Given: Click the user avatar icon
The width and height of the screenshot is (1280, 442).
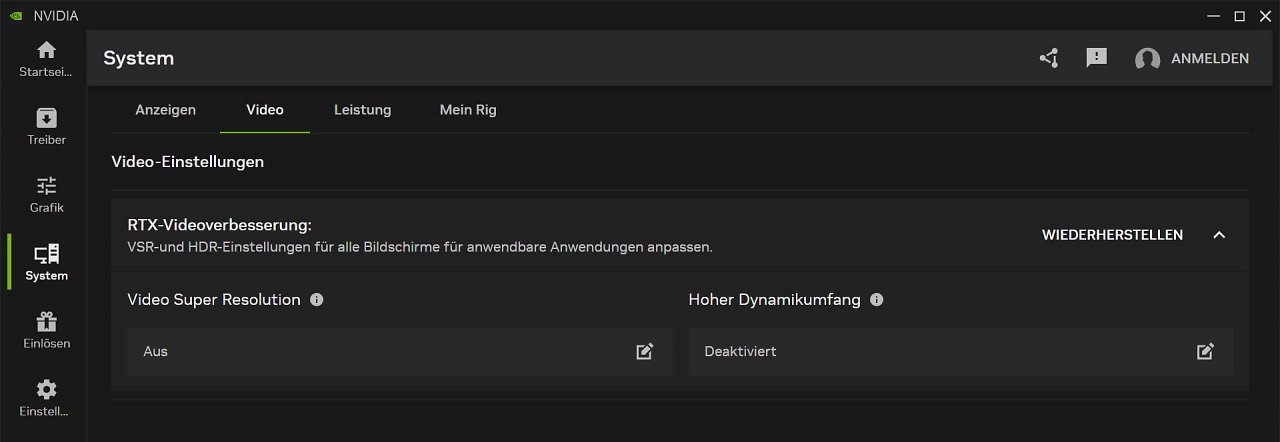Looking at the screenshot, I should [1147, 59].
